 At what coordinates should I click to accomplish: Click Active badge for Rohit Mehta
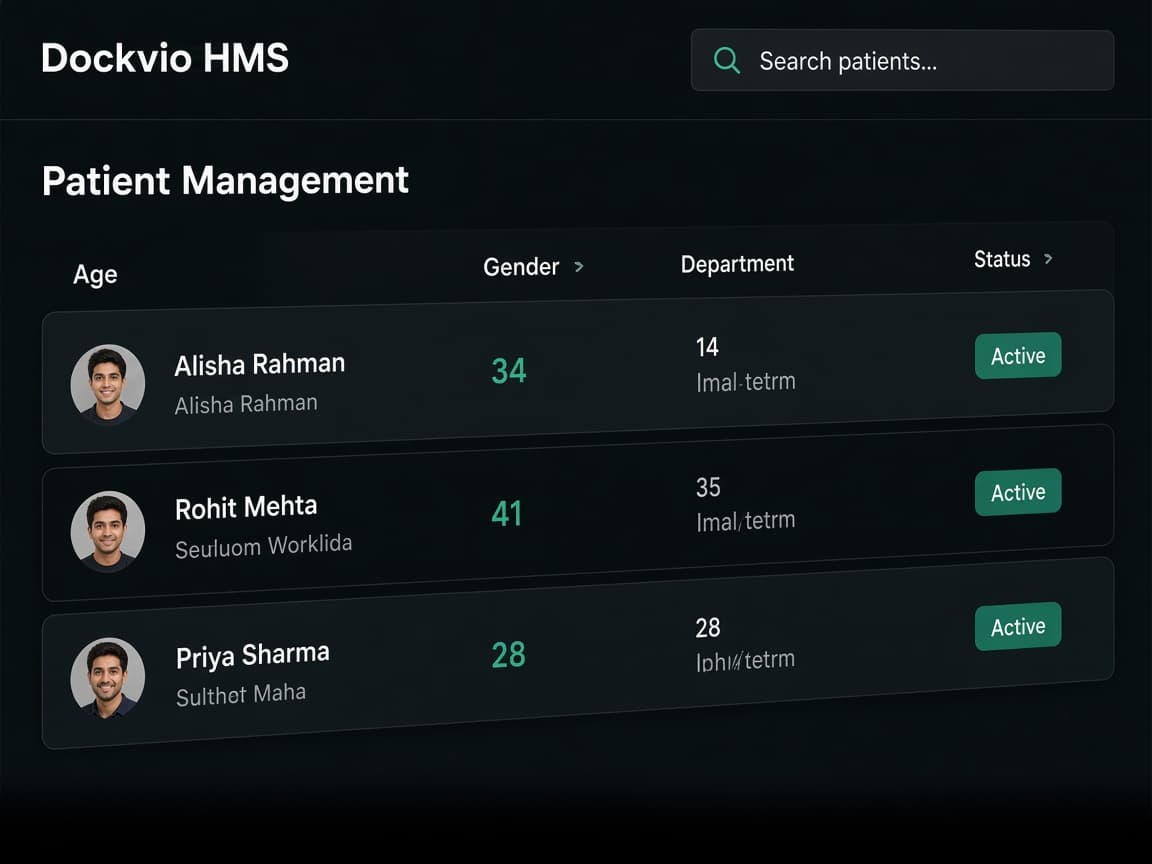[x=1018, y=492]
